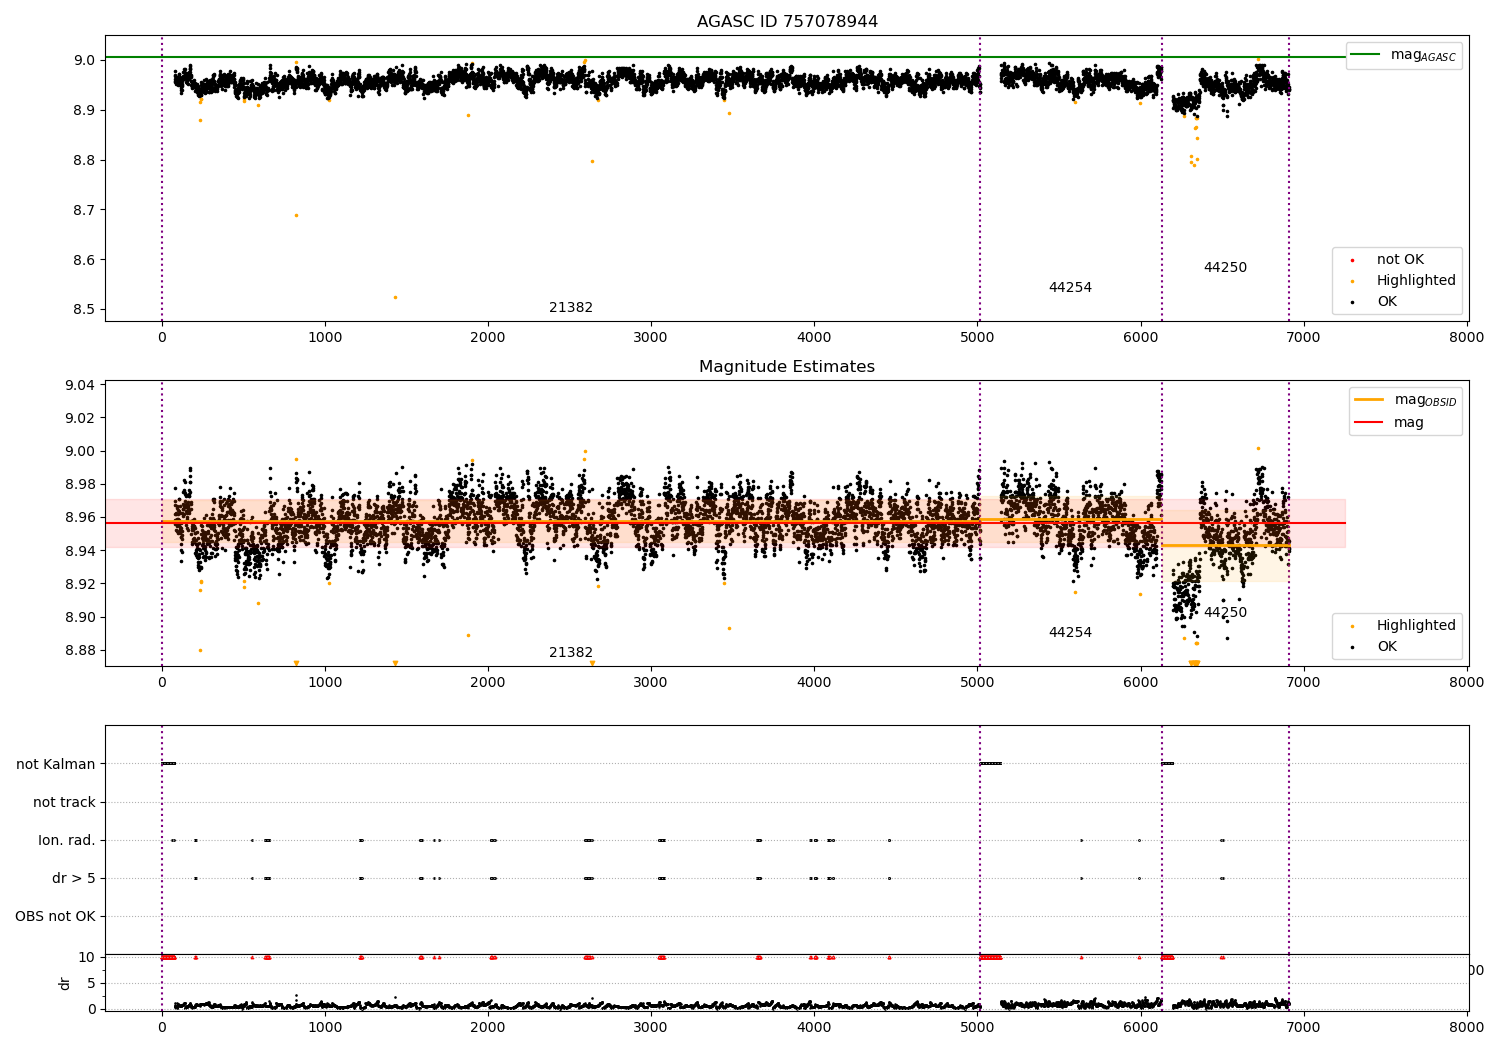Click the 8.98 y-axis tick label
The width and height of the screenshot is (1500, 1050).
[x=80, y=484]
